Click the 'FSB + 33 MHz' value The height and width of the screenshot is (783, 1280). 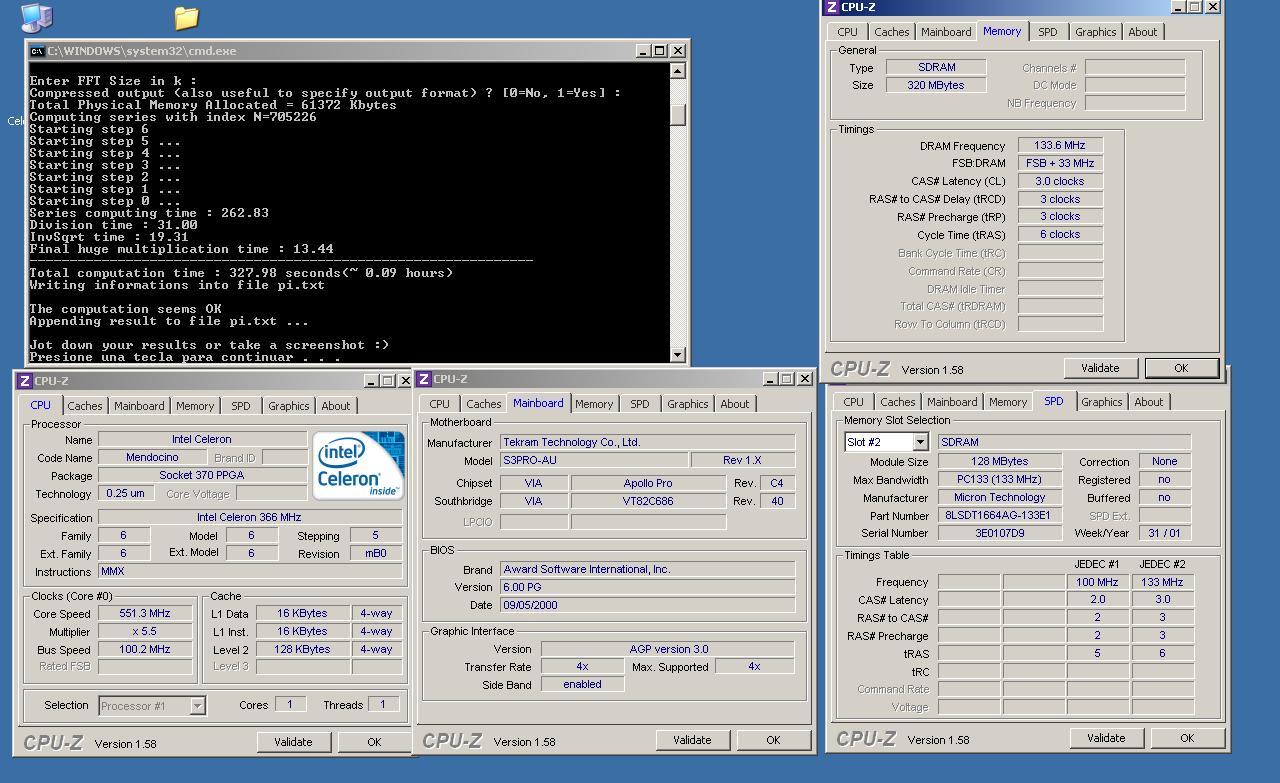tap(1060, 164)
